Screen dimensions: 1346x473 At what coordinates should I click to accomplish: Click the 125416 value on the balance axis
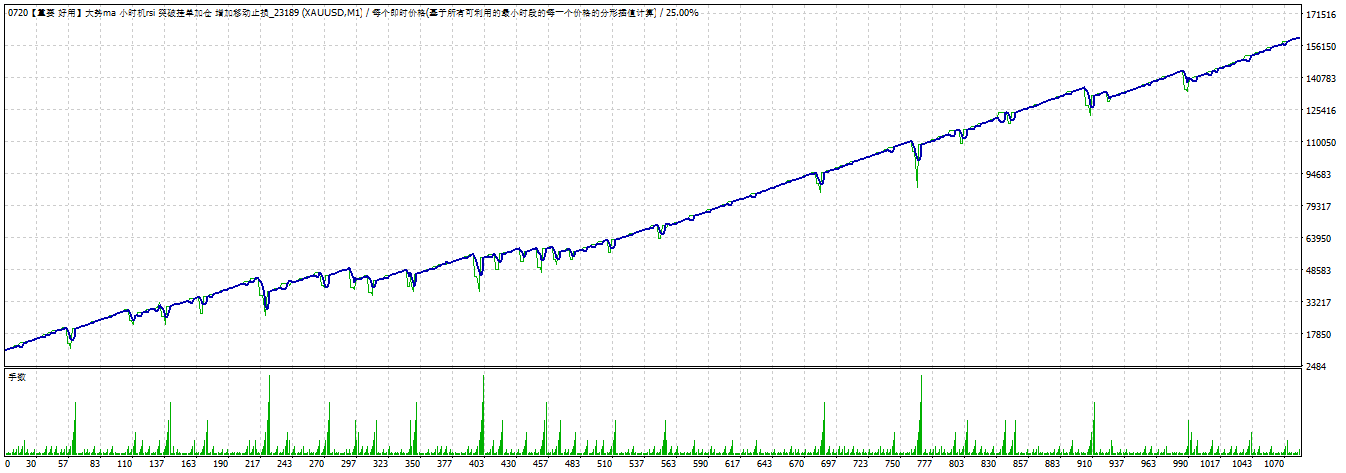pos(1323,111)
